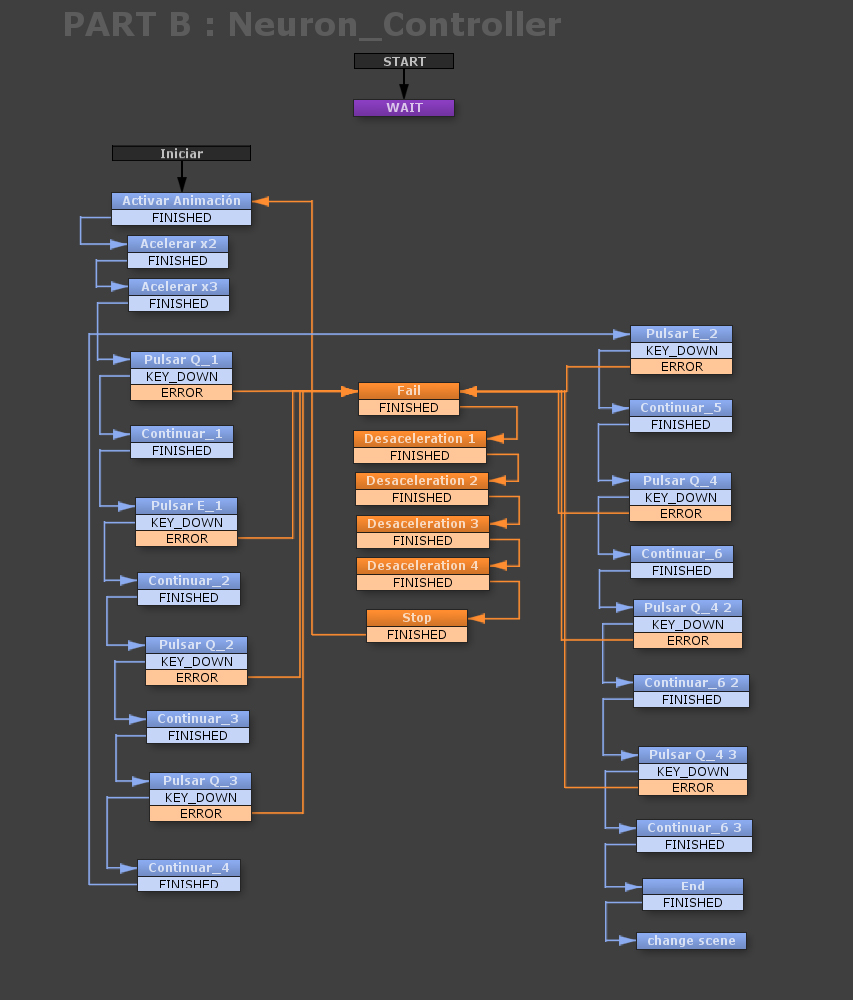This screenshot has width=853, height=1000.
Task: Select the START state node
Action: [x=403, y=61]
